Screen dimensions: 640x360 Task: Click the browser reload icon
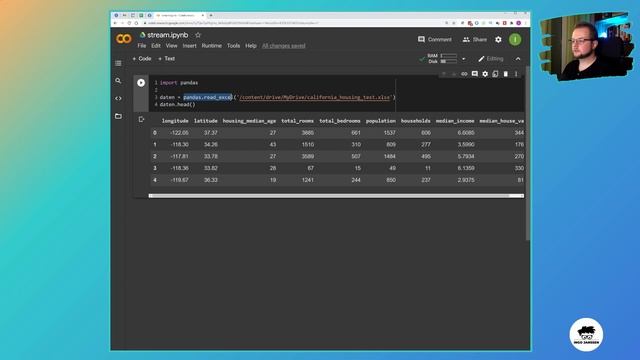(129, 23)
